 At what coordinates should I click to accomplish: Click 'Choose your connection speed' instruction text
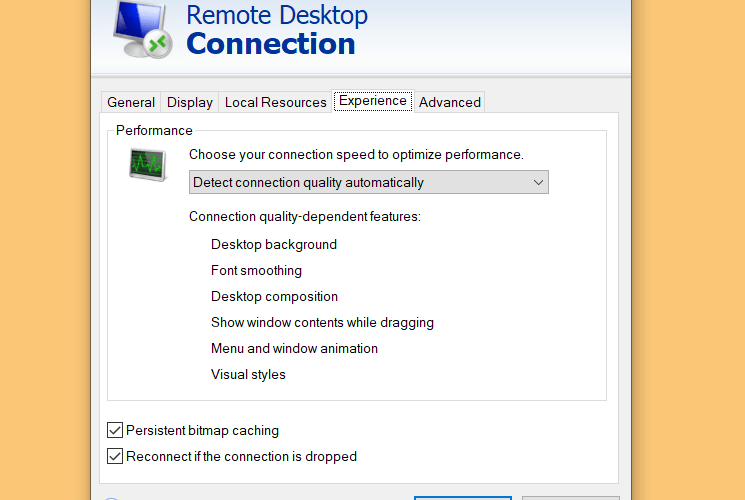[356, 154]
